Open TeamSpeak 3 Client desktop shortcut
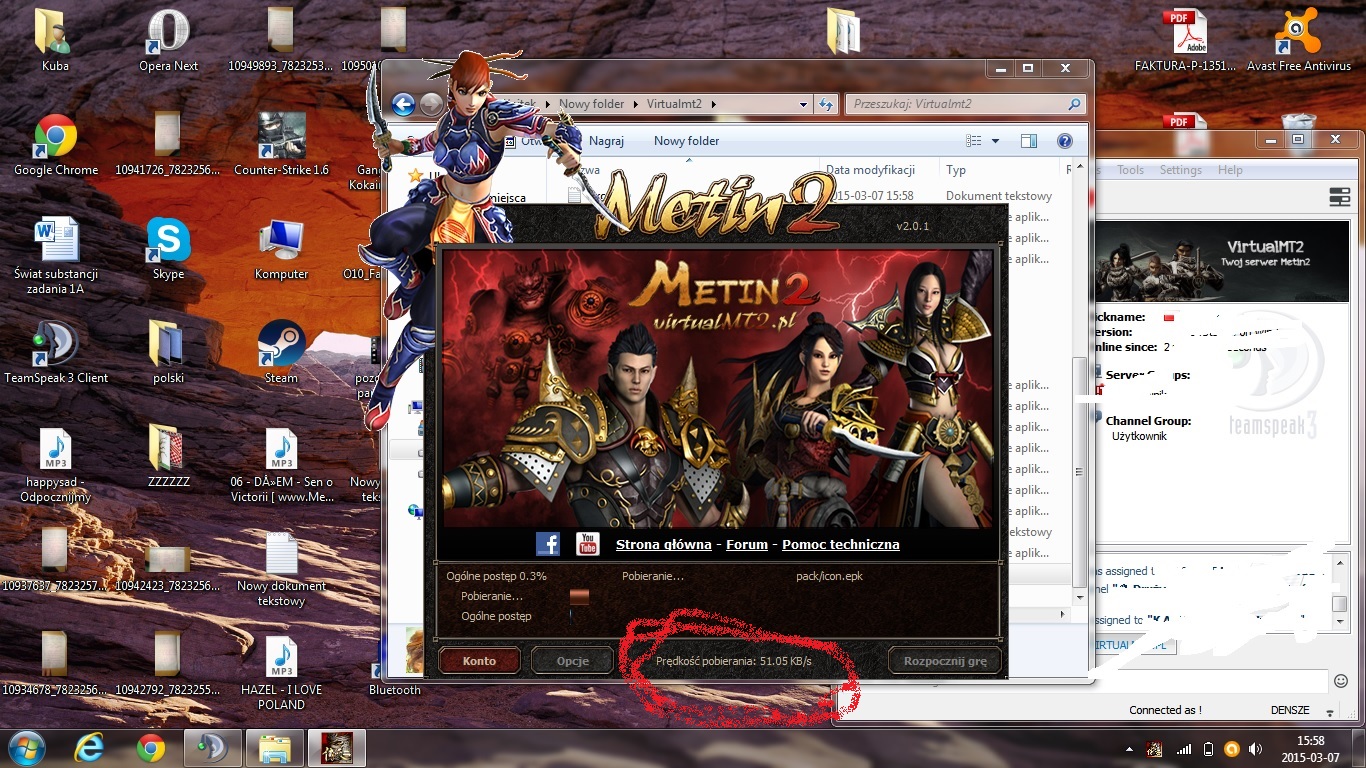 tap(56, 354)
